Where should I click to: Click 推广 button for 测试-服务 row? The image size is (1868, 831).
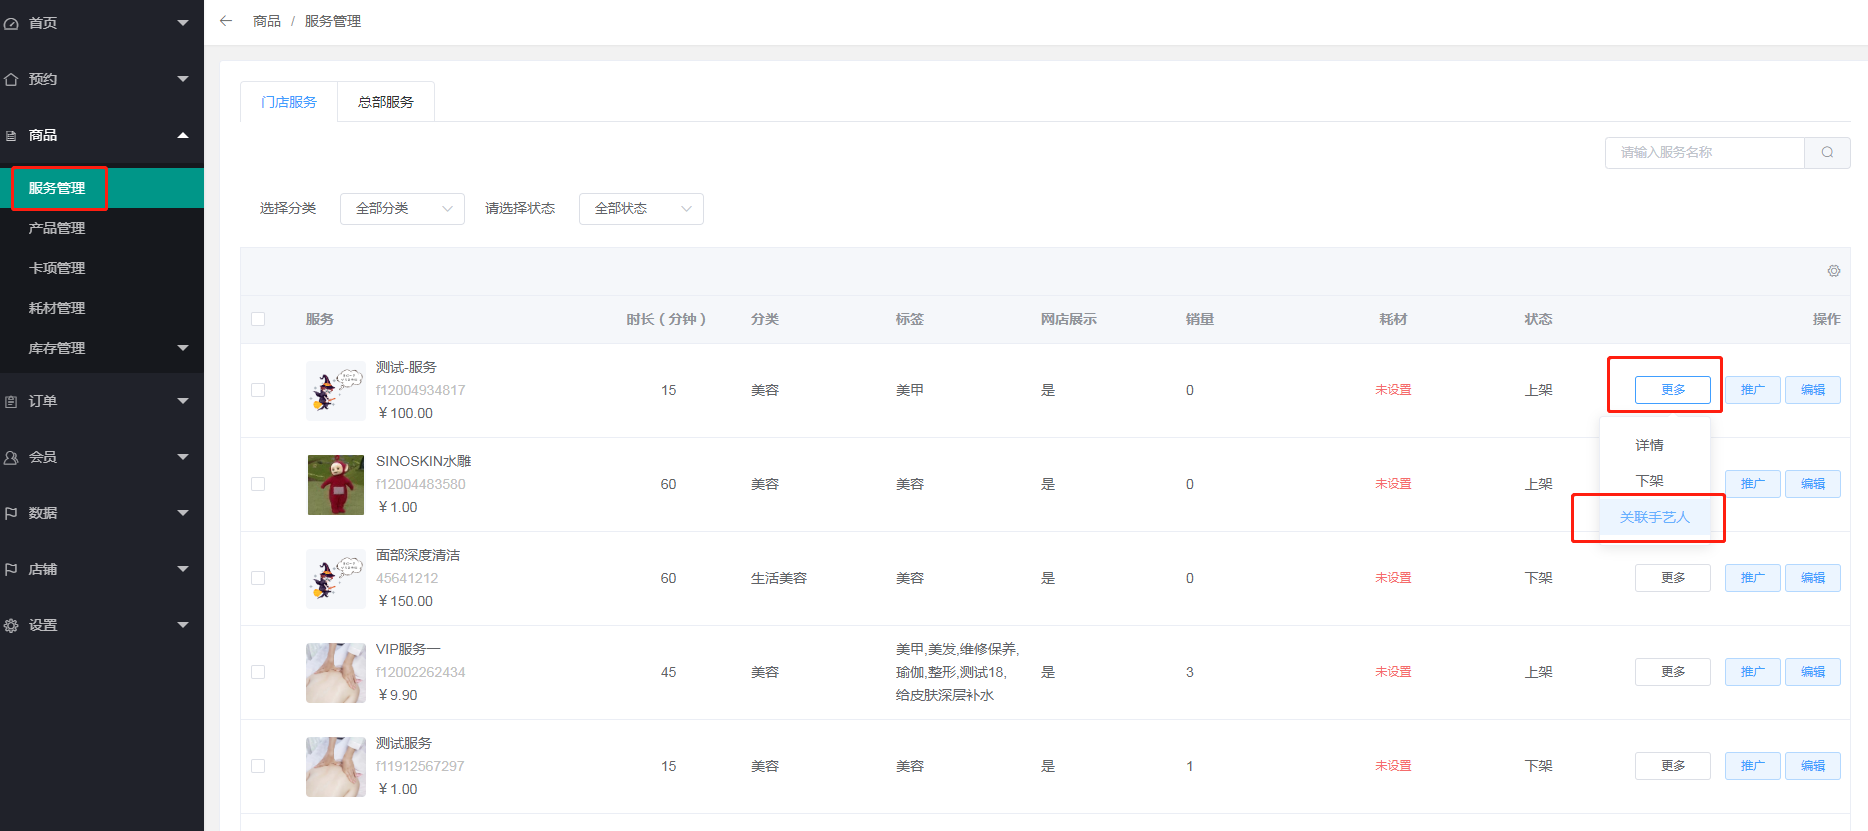1753,390
